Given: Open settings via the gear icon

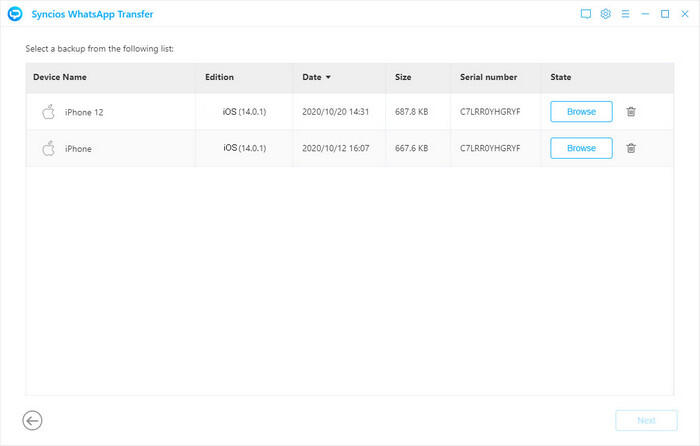Looking at the screenshot, I should click(605, 14).
